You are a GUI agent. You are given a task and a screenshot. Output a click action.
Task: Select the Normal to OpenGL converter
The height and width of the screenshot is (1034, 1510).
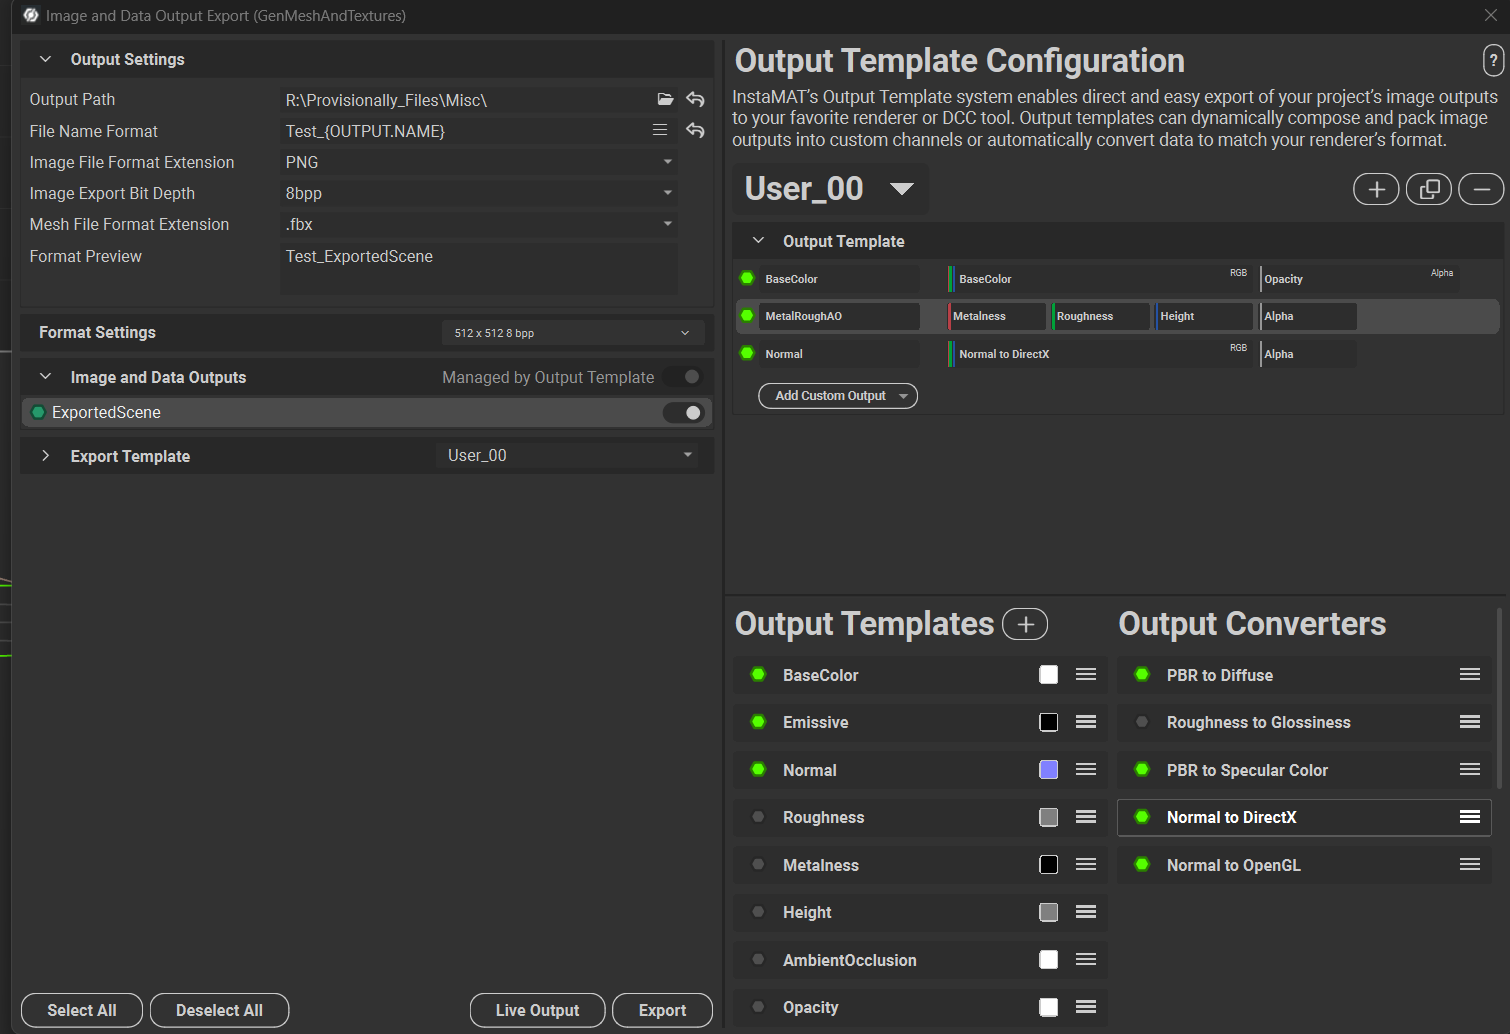(1233, 865)
